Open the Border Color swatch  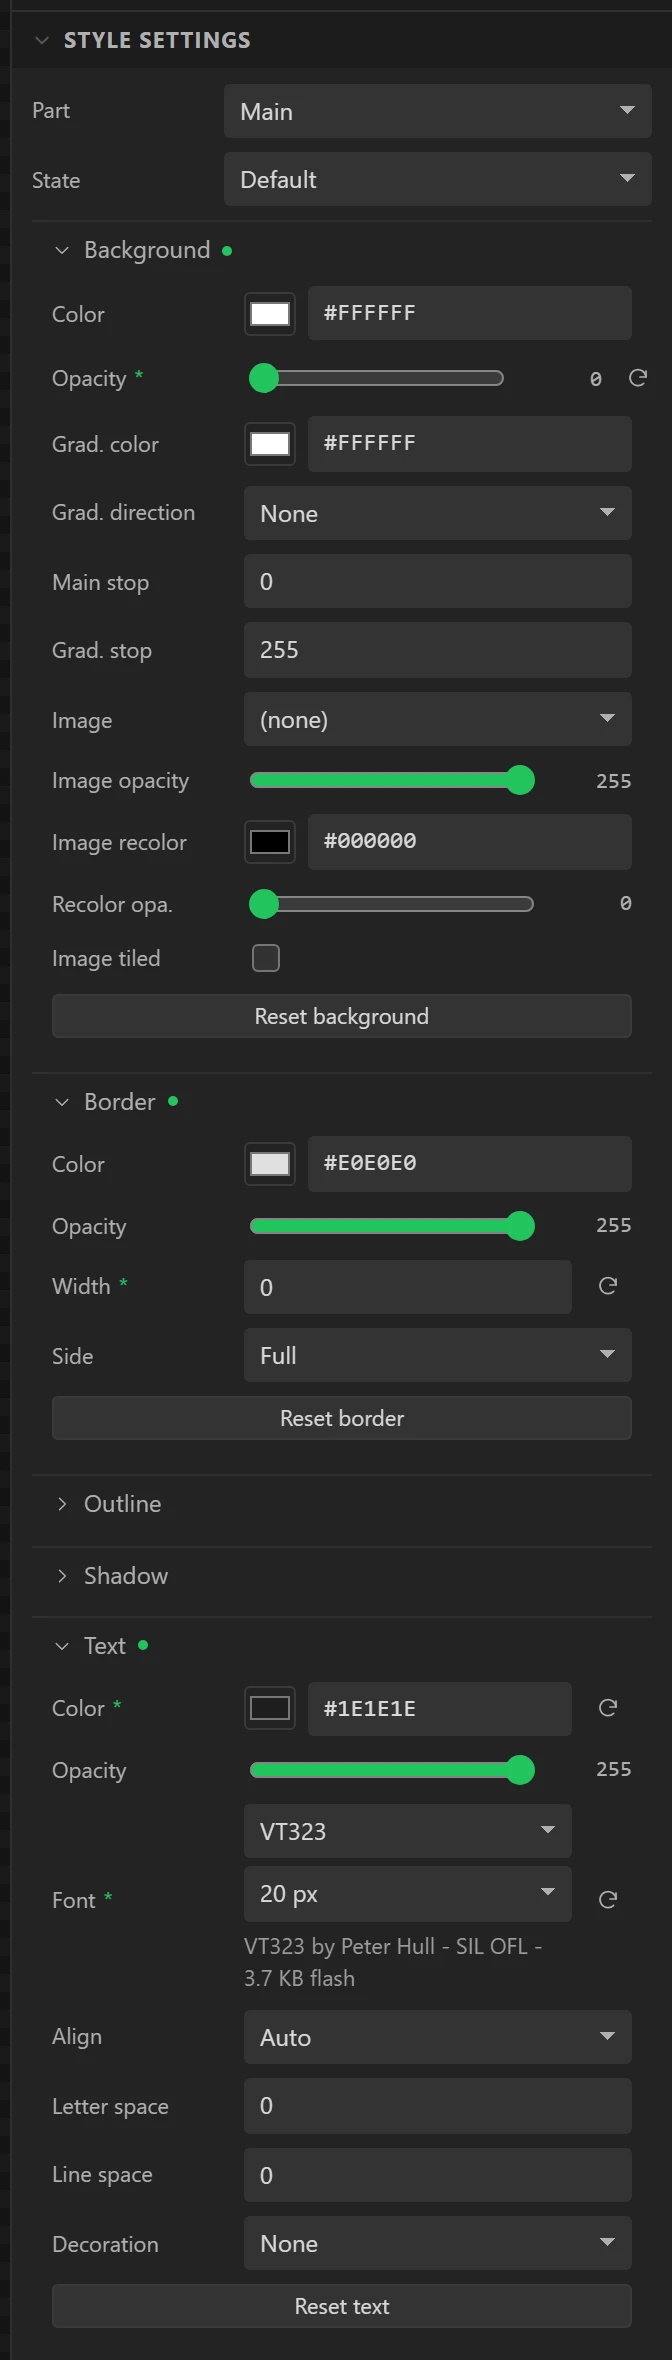[270, 1164]
